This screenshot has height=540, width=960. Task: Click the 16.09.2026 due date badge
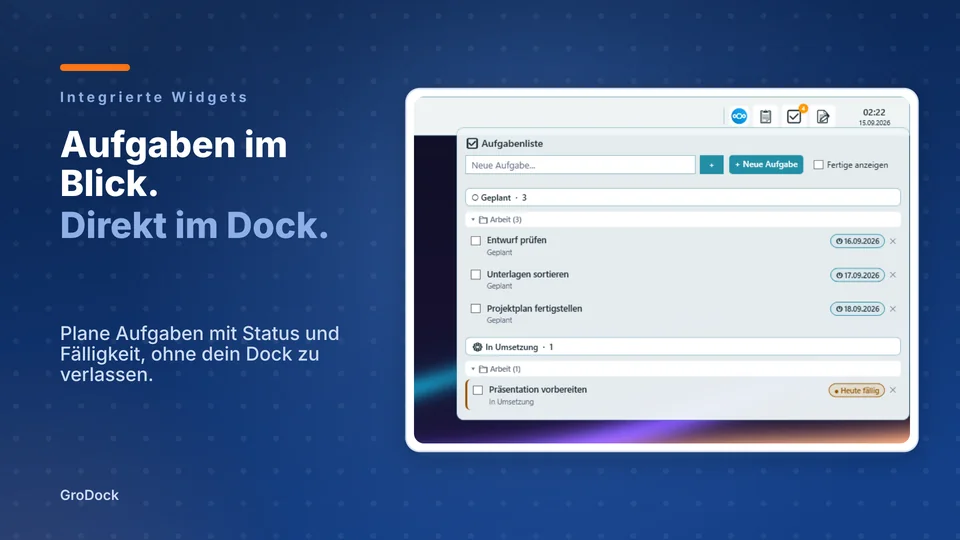point(857,241)
